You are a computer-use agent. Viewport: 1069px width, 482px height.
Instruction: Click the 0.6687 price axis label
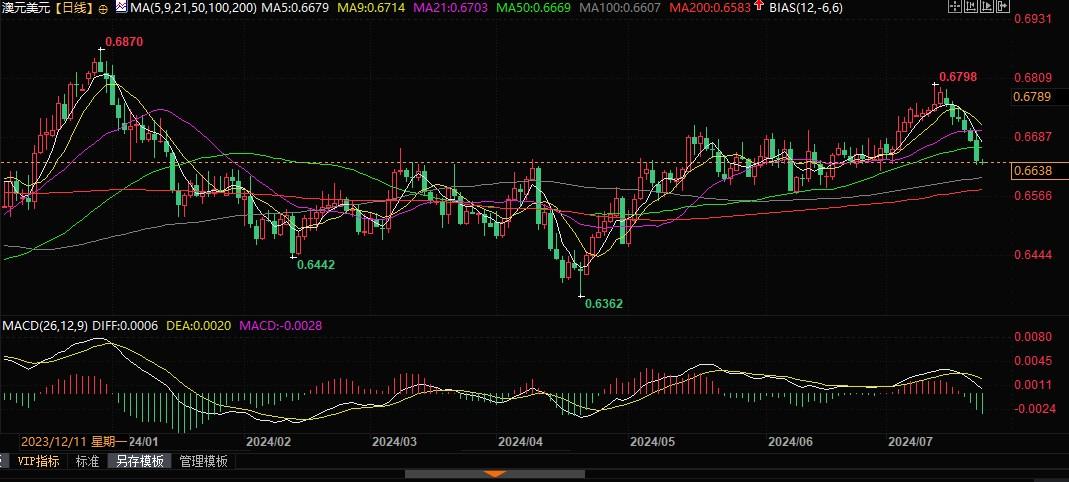click(x=1033, y=136)
